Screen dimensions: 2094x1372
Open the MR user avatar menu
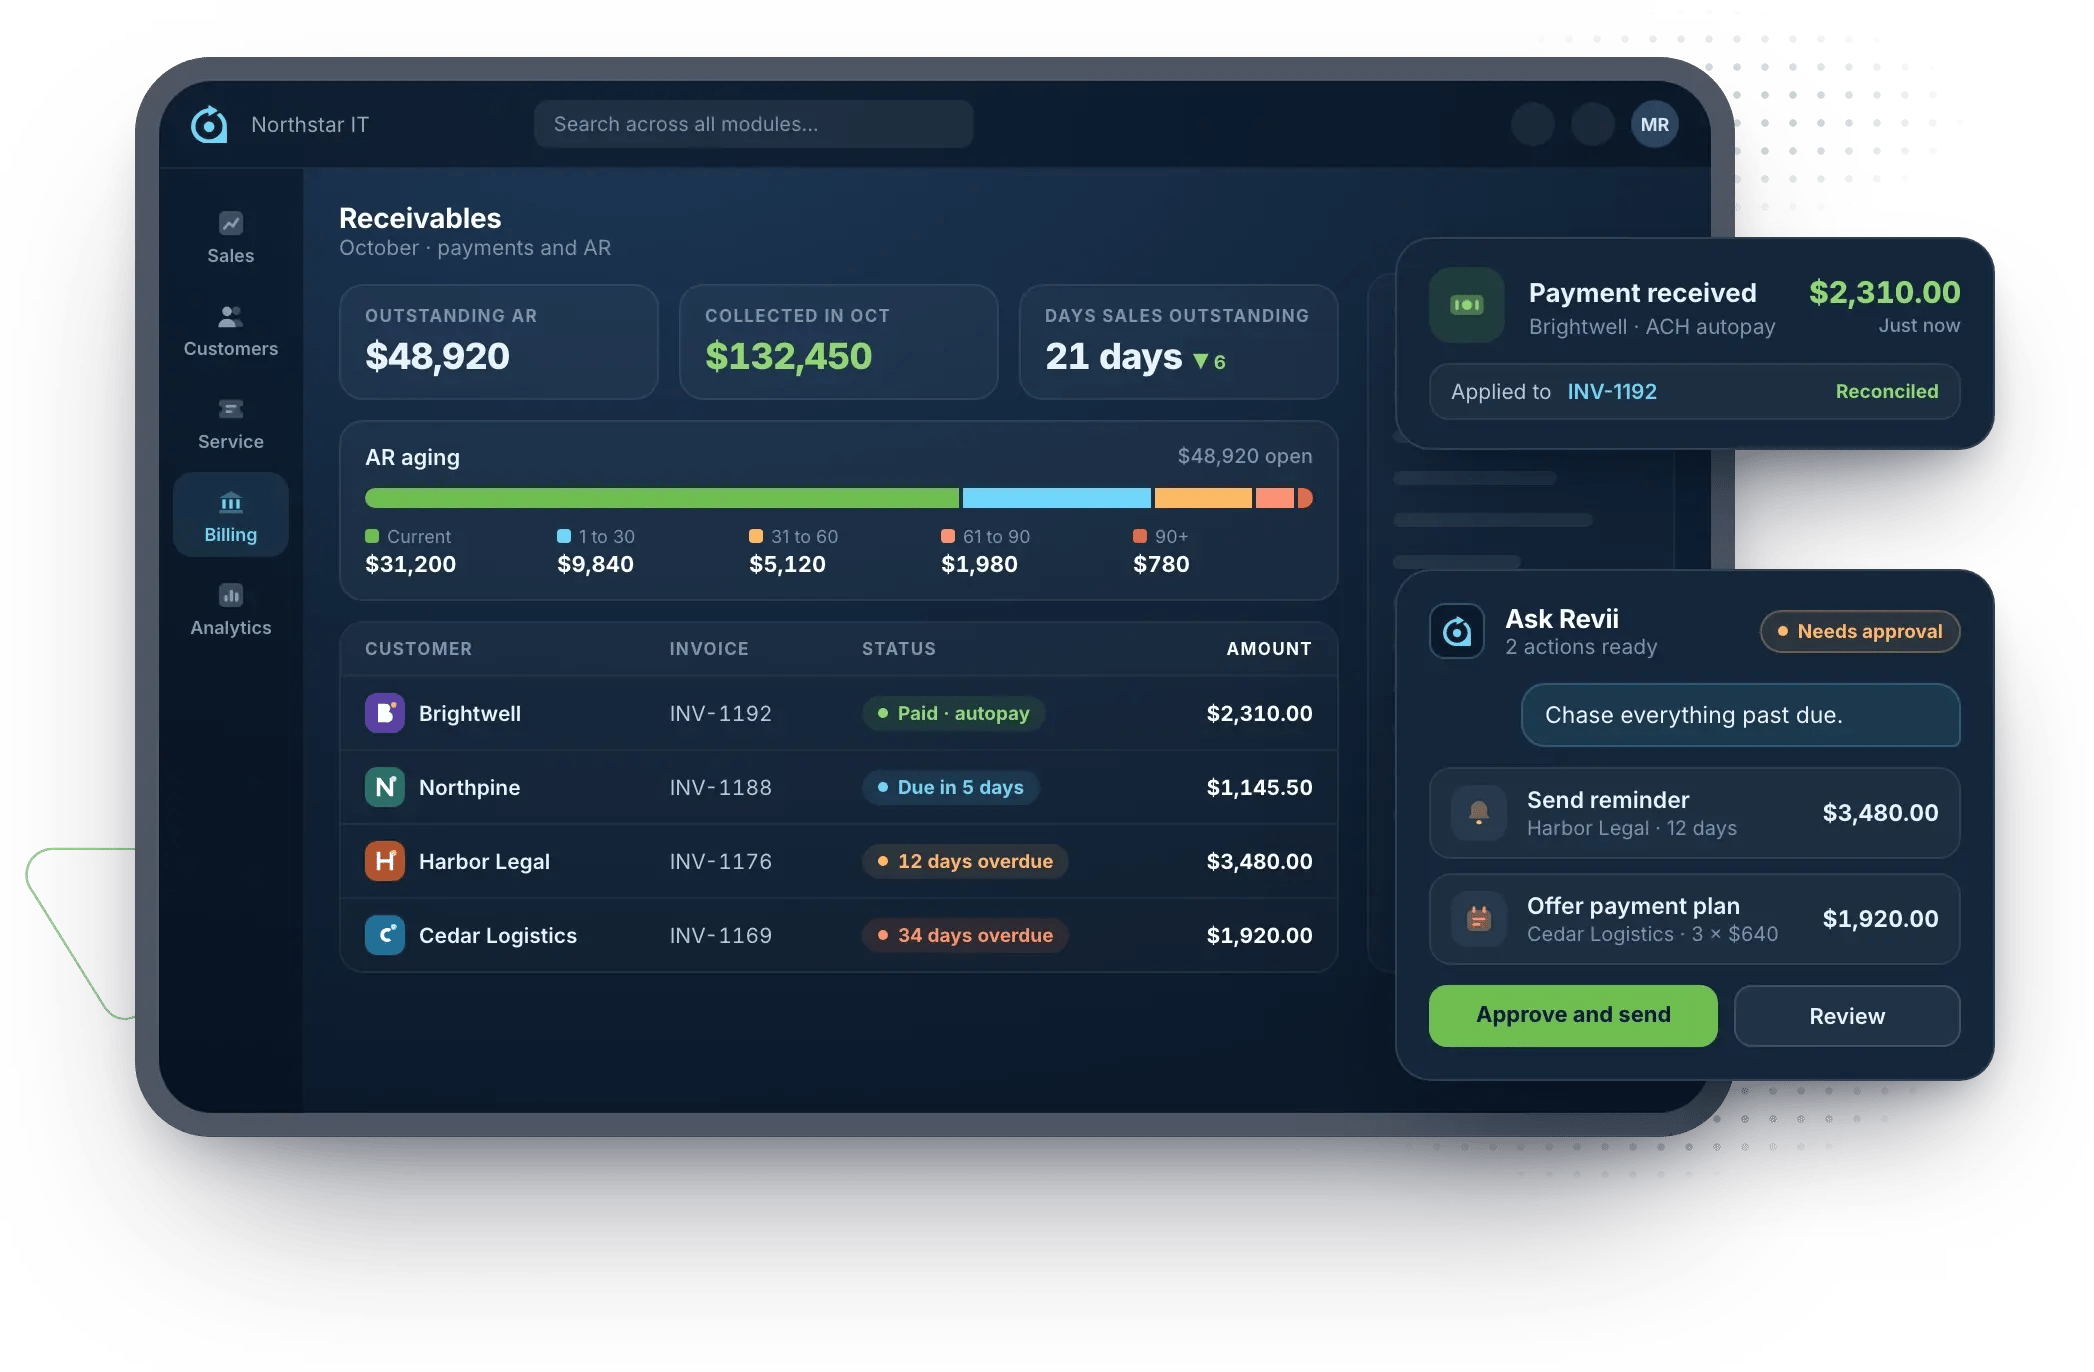click(1654, 124)
